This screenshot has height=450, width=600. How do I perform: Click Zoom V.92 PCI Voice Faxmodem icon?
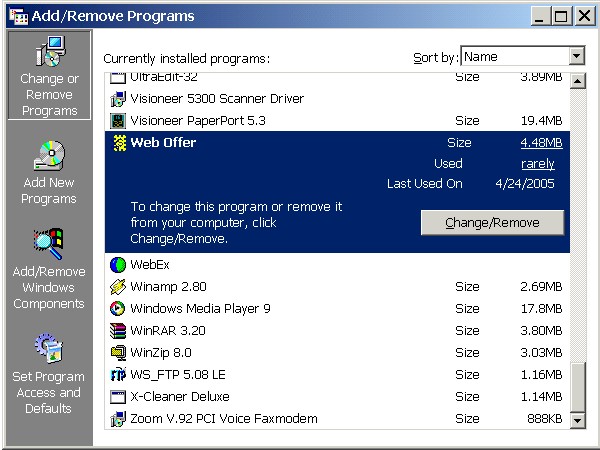point(118,419)
